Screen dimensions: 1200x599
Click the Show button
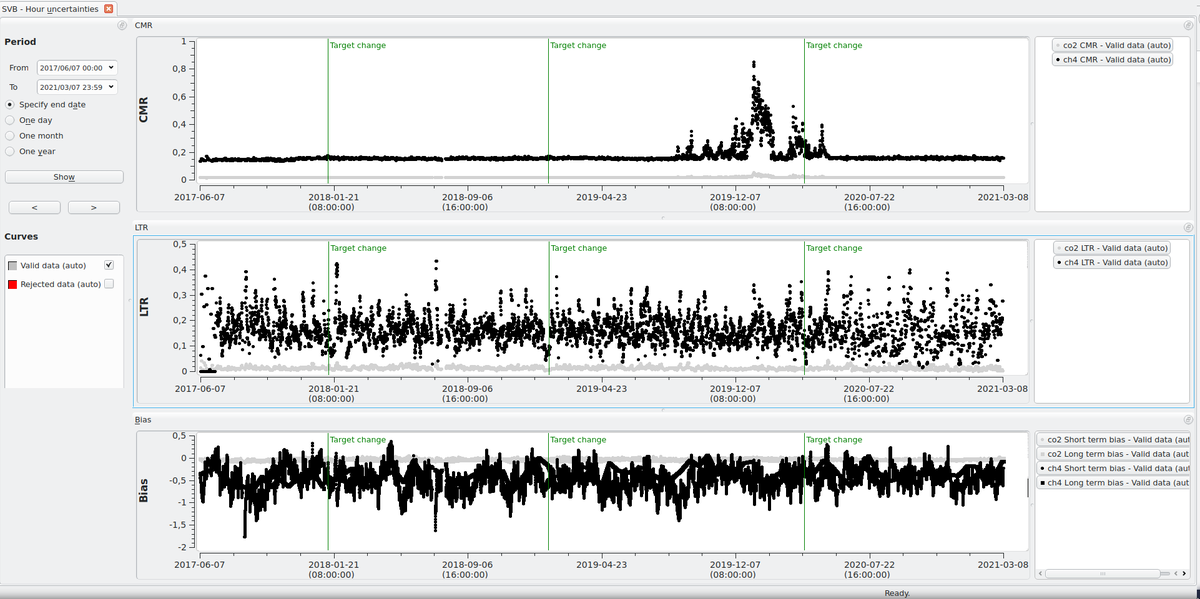(63, 176)
